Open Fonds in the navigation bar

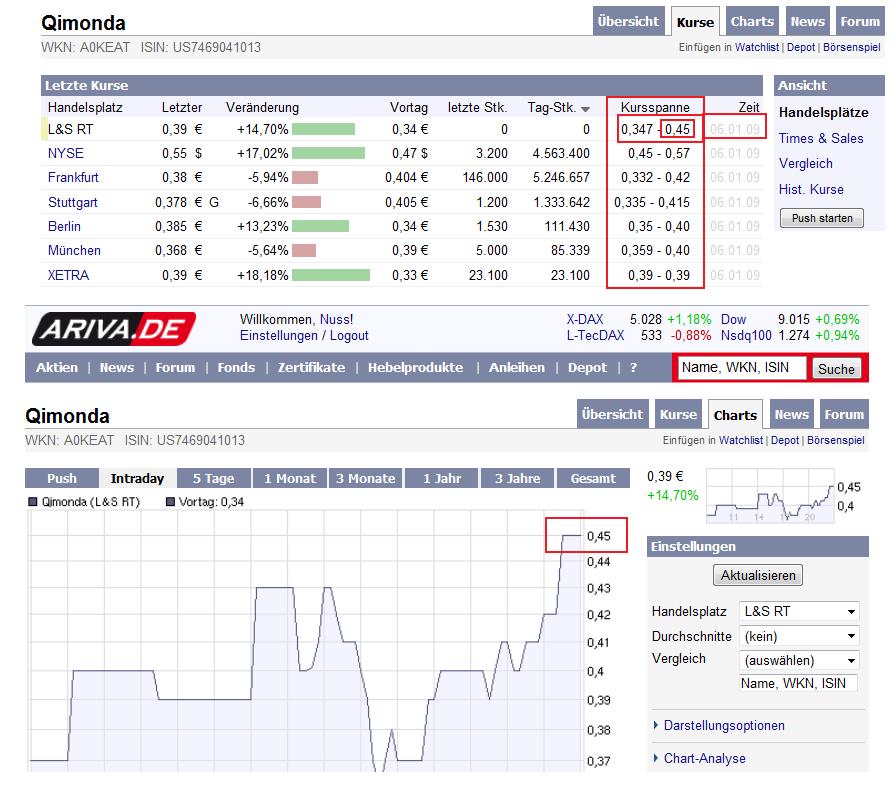(236, 368)
